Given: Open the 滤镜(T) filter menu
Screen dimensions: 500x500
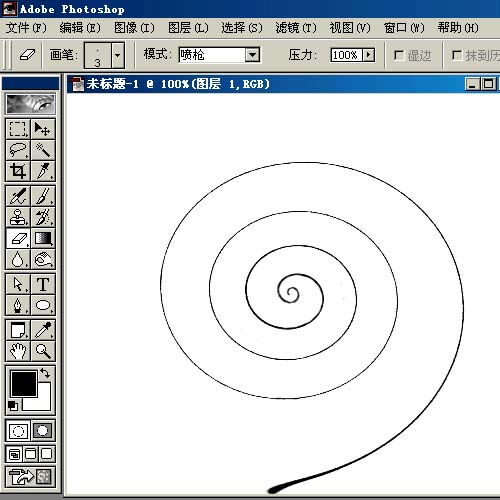Looking at the screenshot, I should (296, 28).
